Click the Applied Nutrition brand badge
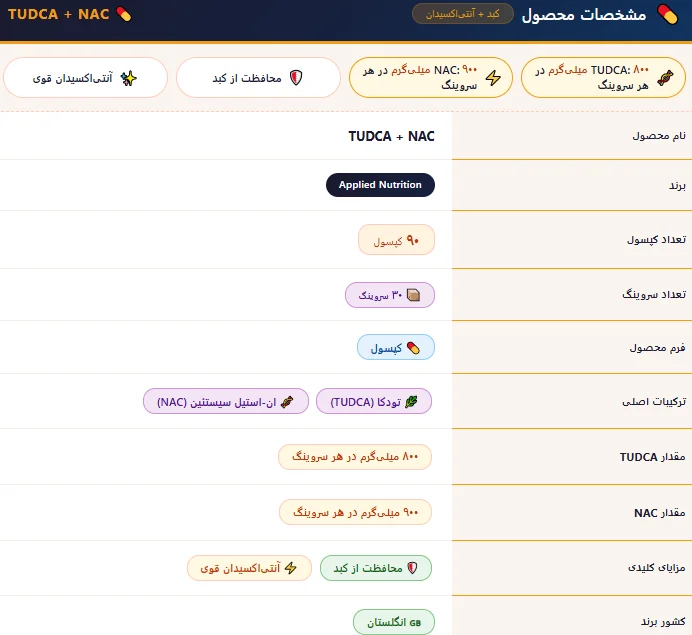The height and width of the screenshot is (635, 692). point(380,185)
